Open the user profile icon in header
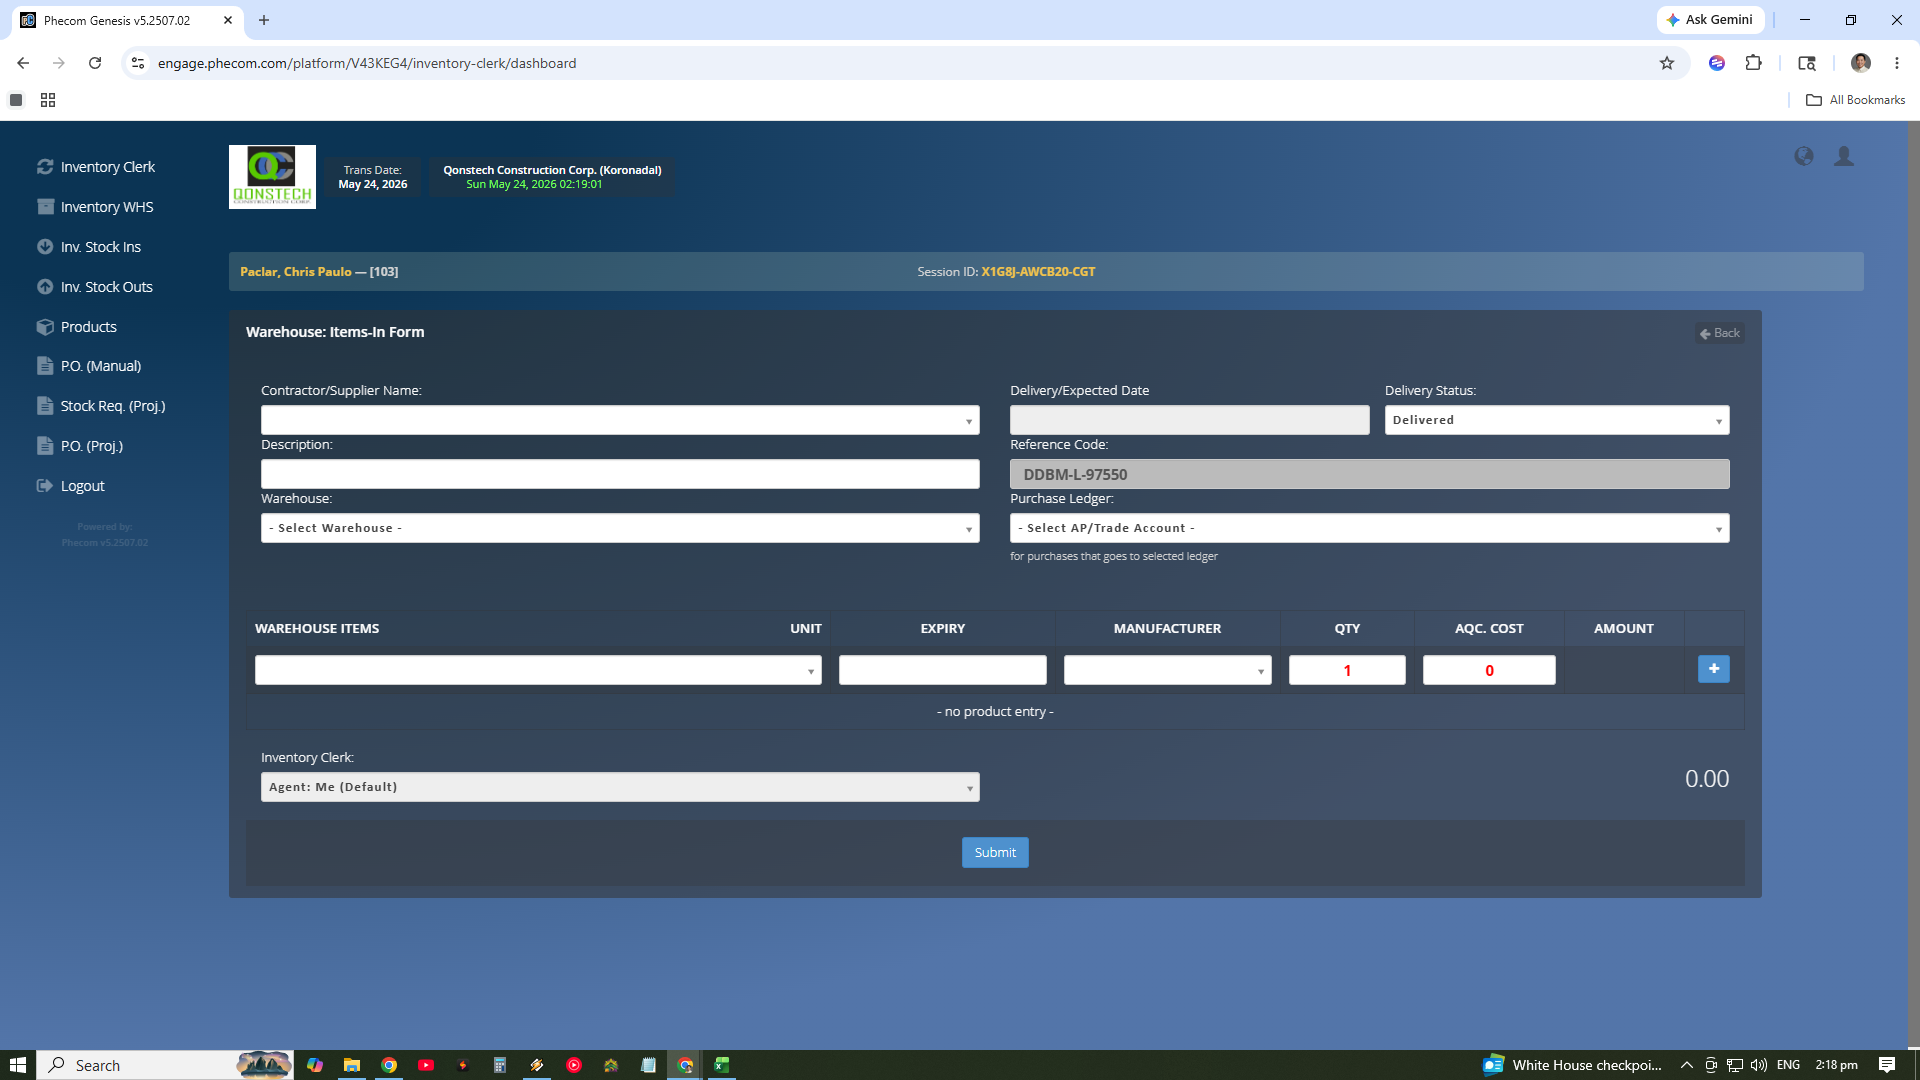 tap(1844, 156)
